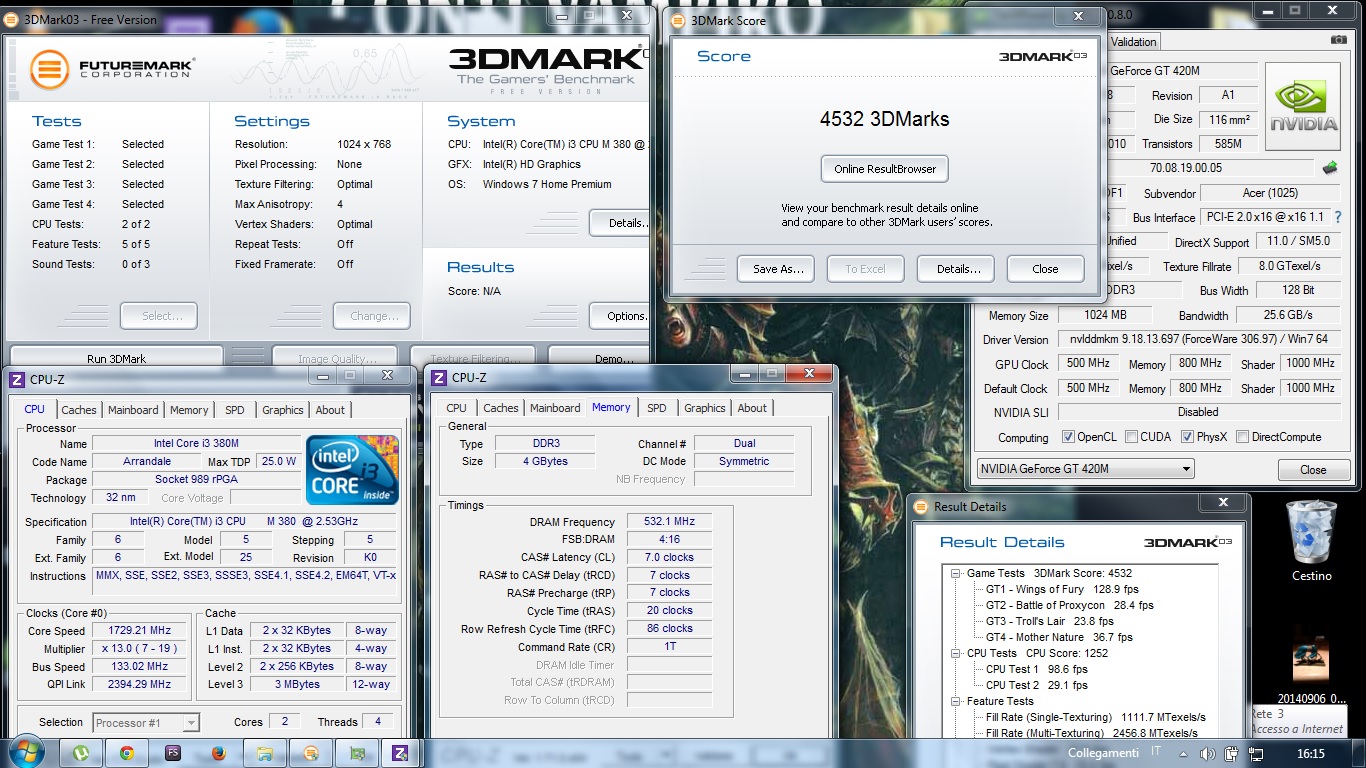Toggle CUDA checkbox in GPU-Z
The width and height of the screenshot is (1366, 768).
[x=1131, y=437]
